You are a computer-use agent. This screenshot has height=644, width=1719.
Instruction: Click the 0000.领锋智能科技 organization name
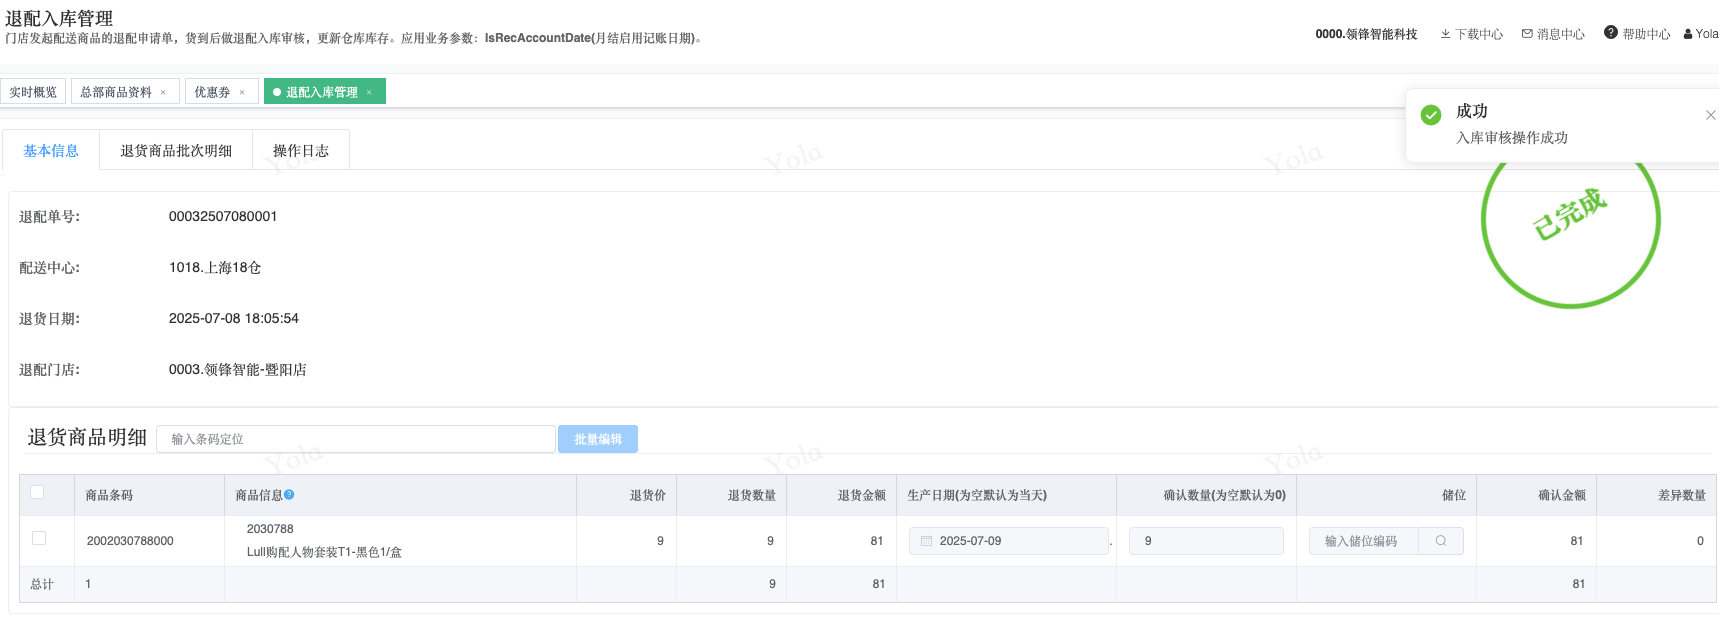(x=1366, y=34)
